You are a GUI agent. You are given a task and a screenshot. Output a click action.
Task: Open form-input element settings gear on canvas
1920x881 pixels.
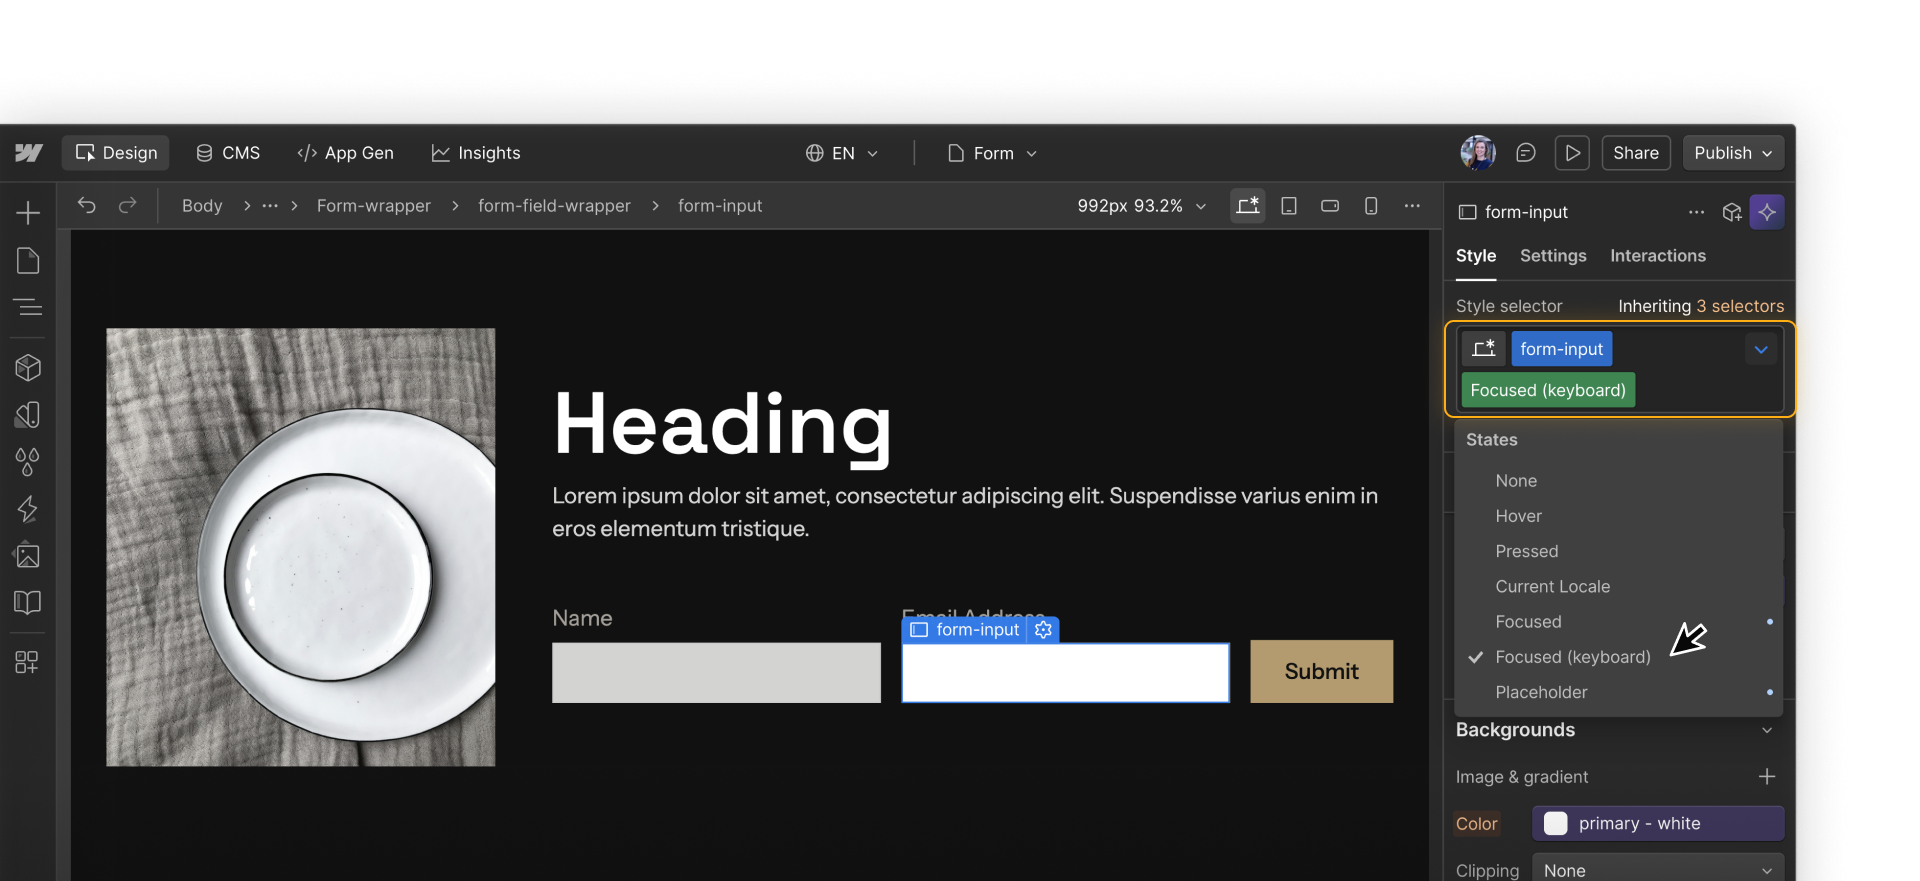click(x=1043, y=629)
